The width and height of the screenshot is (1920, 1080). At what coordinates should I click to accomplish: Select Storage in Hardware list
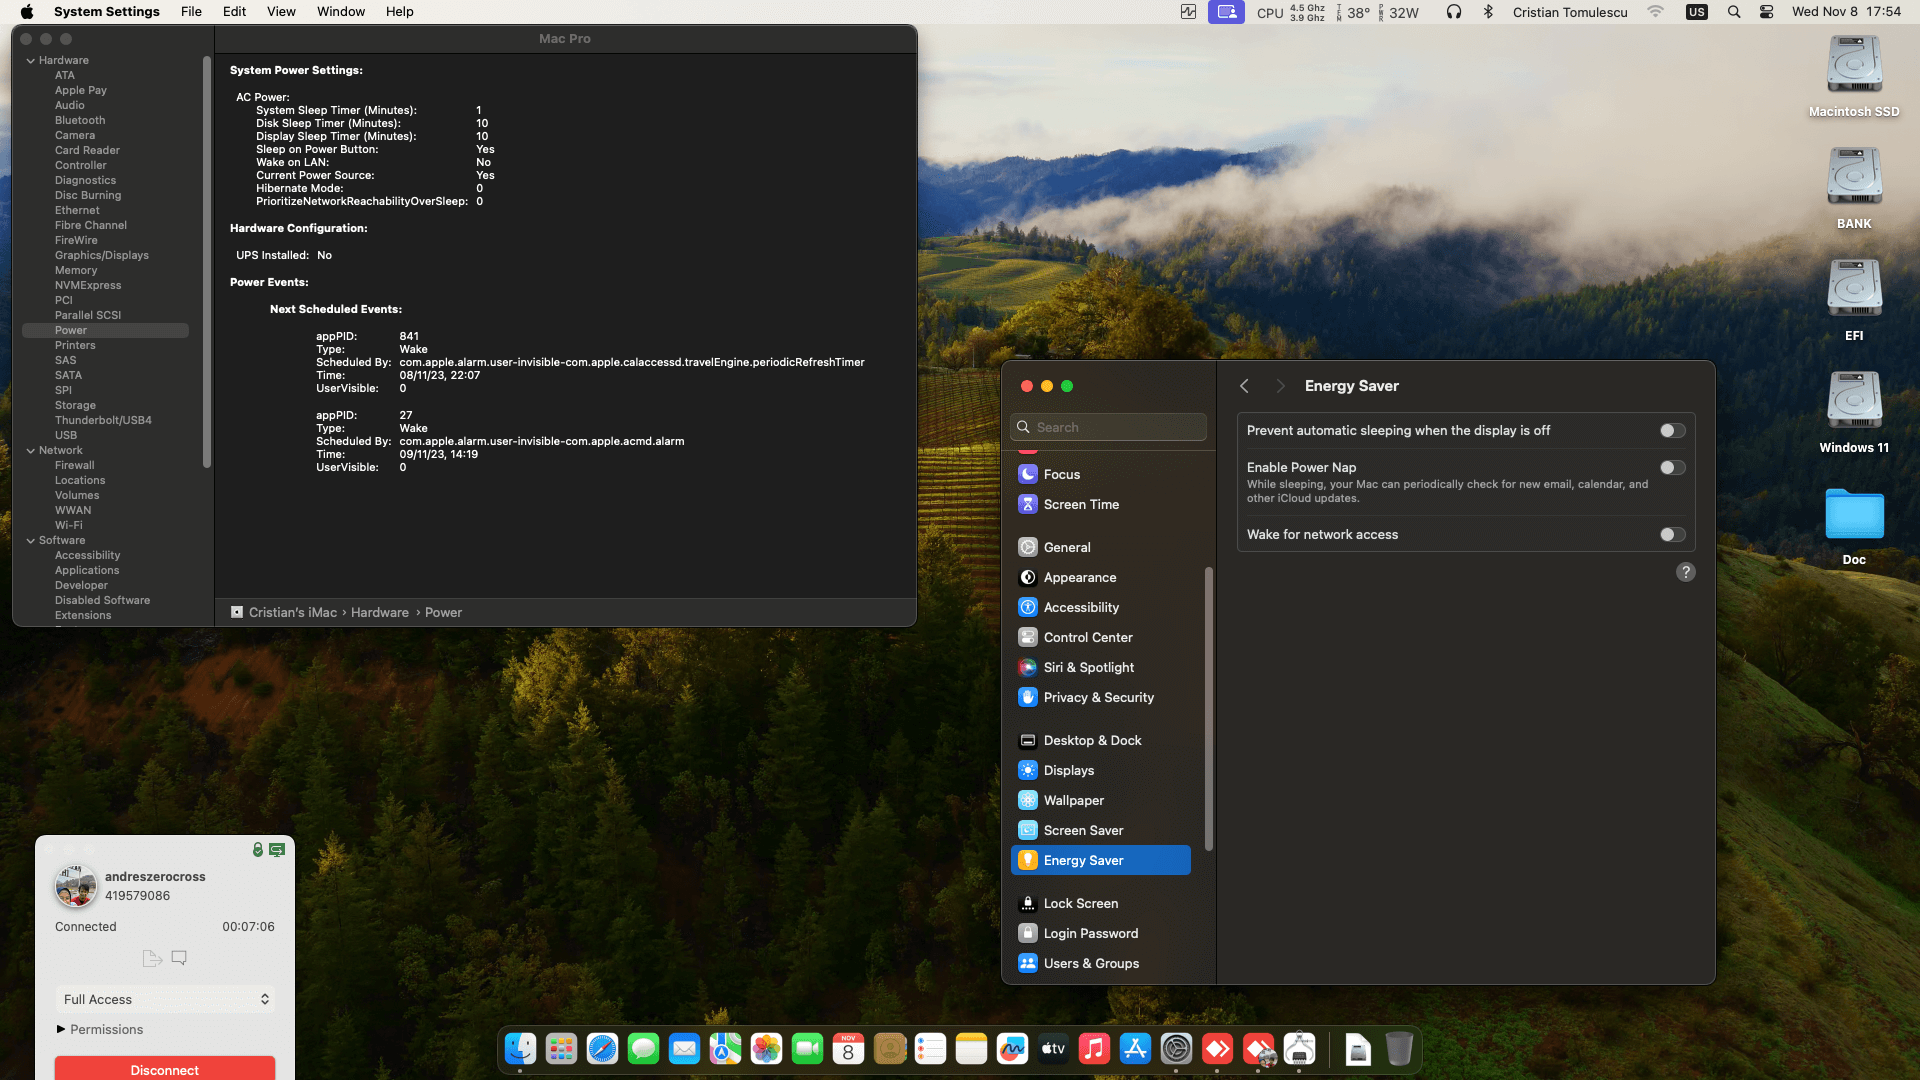75,405
